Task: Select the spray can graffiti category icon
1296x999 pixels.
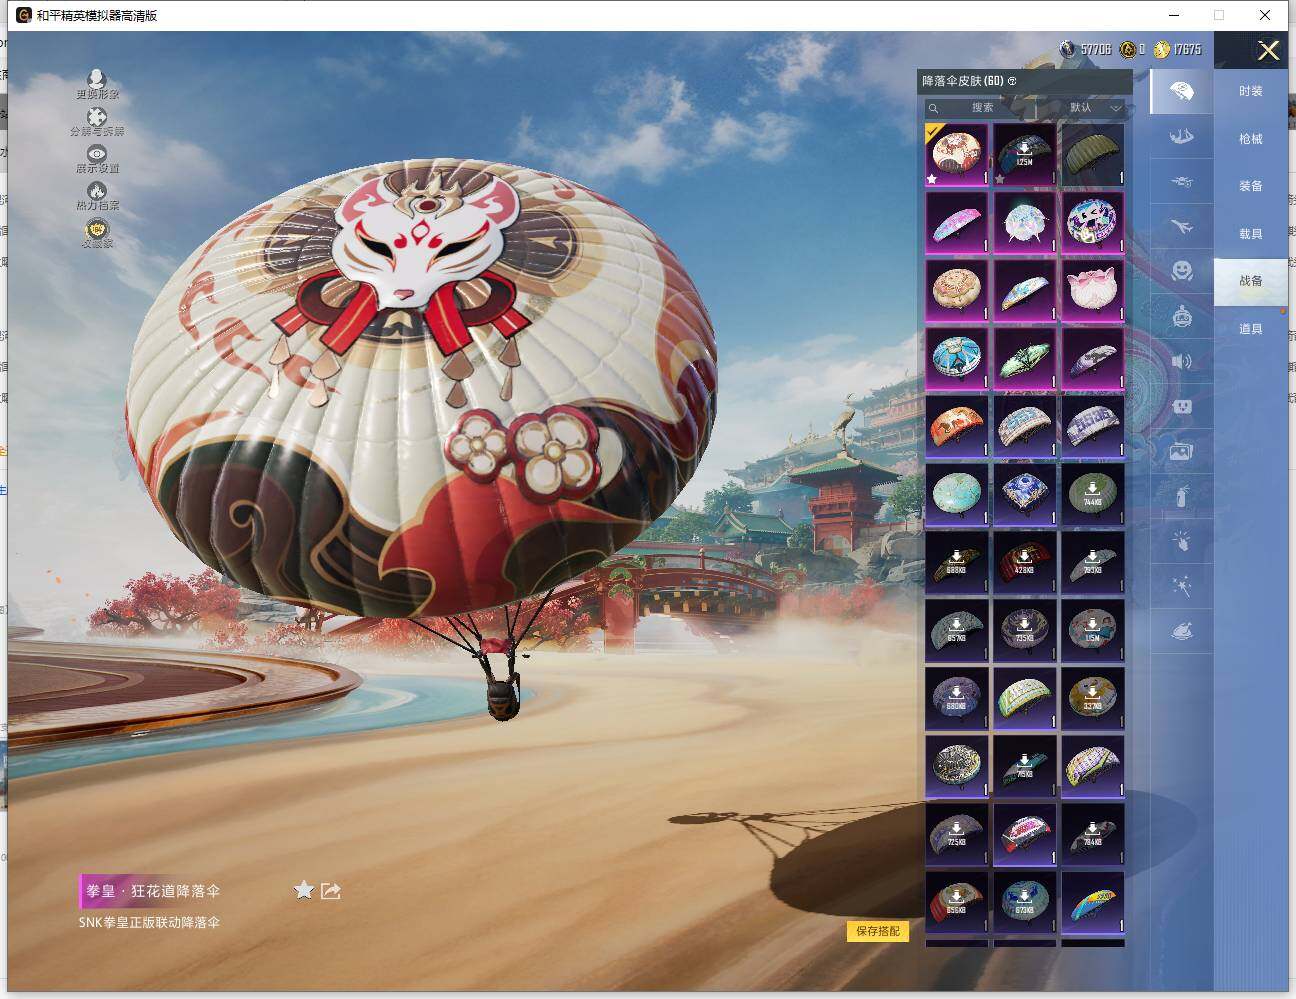Action: (1181, 496)
